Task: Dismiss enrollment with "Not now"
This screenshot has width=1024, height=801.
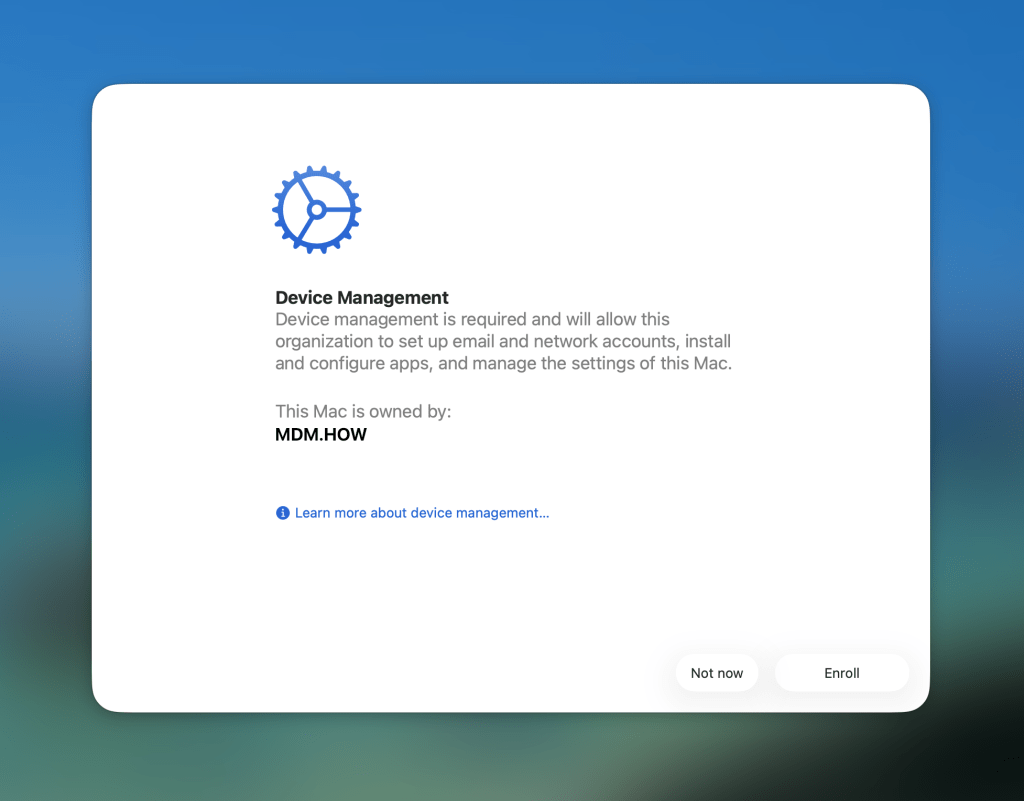Action: [716, 673]
